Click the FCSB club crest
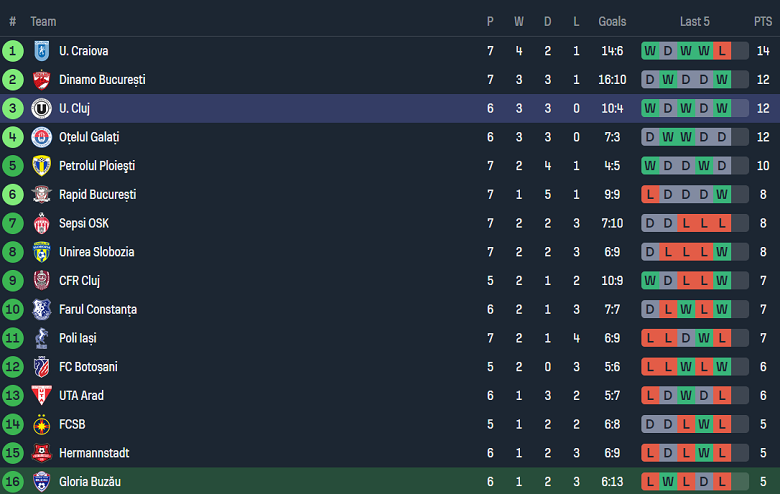780x494 pixels. [x=42, y=425]
